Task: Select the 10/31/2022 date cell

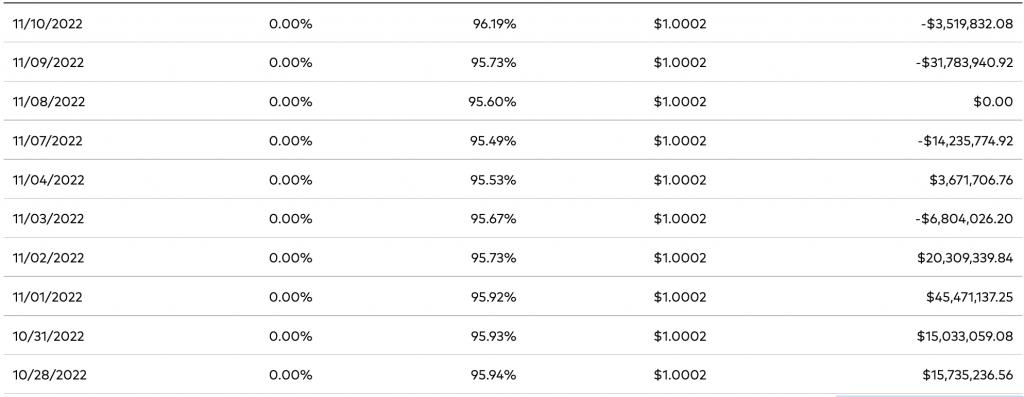Action: pos(48,336)
